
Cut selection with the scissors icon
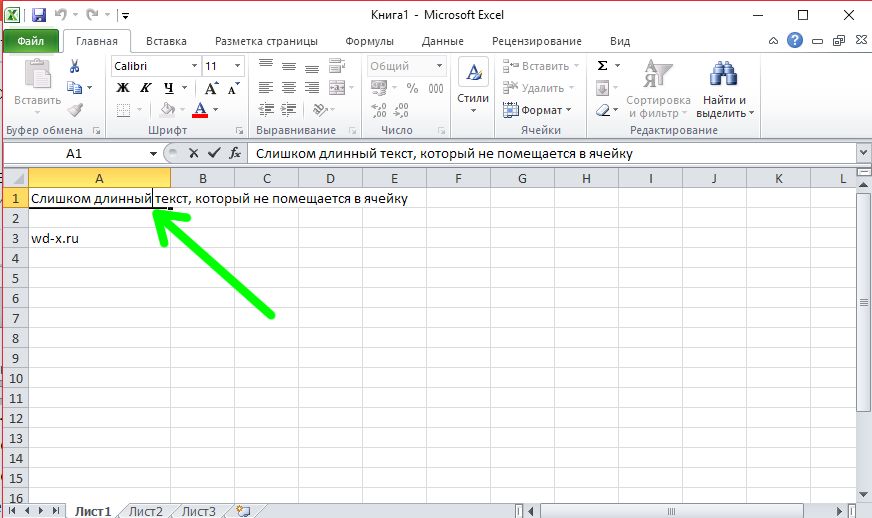[x=74, y=66]
